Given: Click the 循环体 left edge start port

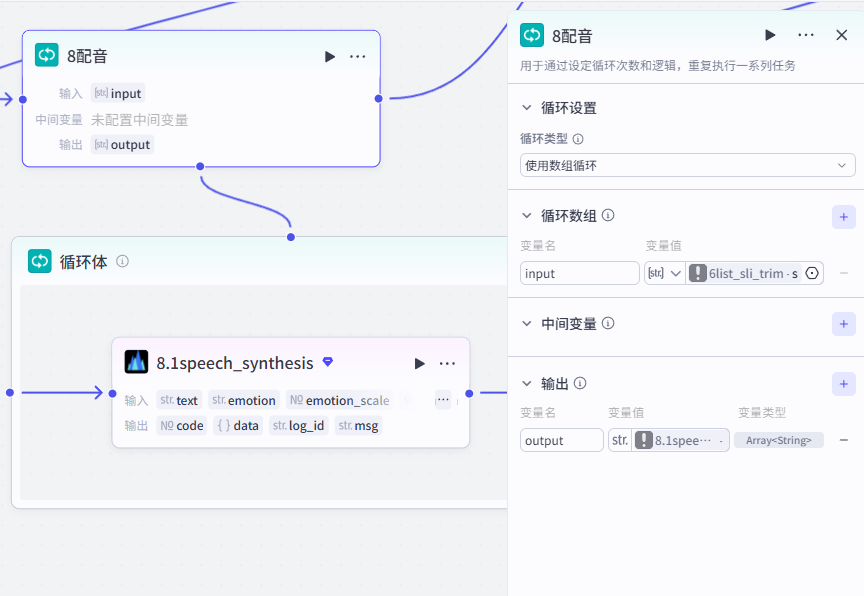Looking at the screenshot, I should click(10, 392).
